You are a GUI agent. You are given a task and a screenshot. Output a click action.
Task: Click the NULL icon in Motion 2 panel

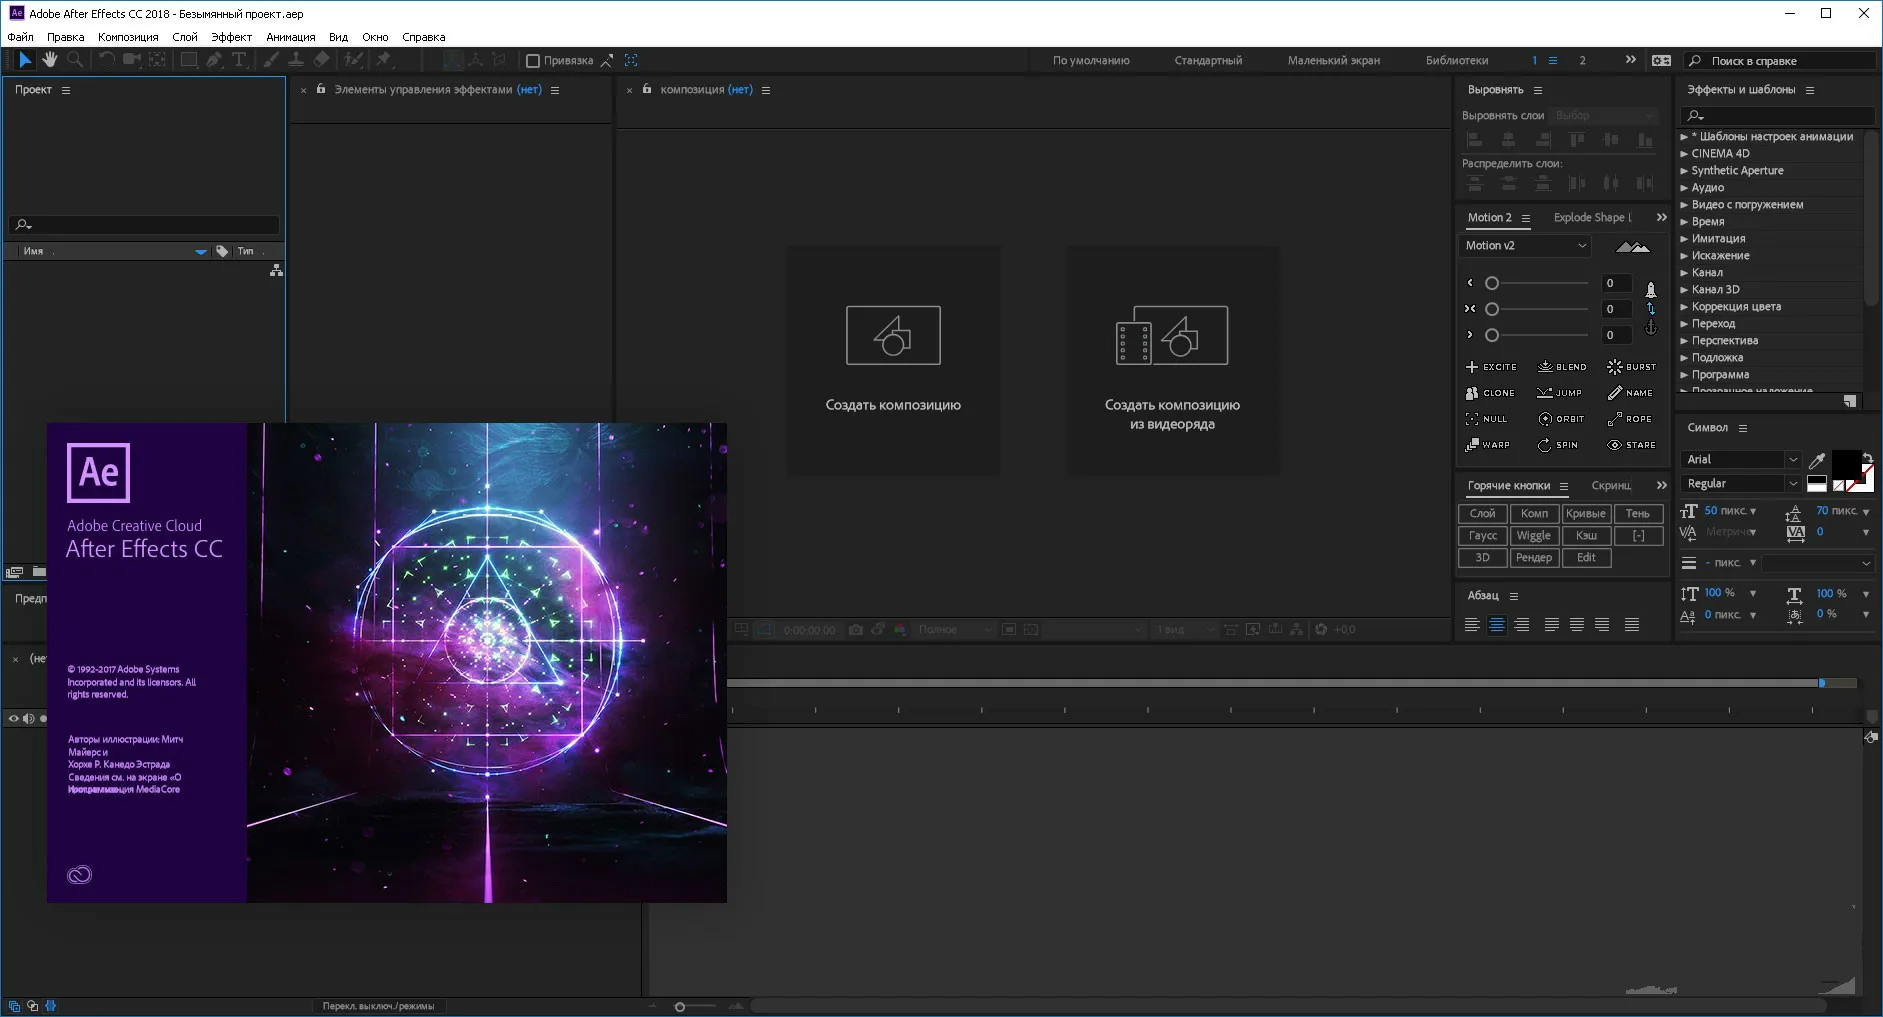[1472, 420]
